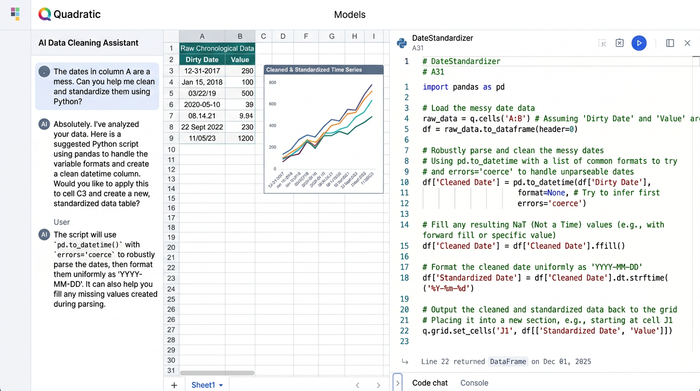This screenshot has height=391, width=700.
Task: Click cell containing 03/22/19
Action: tap(202, 93)
